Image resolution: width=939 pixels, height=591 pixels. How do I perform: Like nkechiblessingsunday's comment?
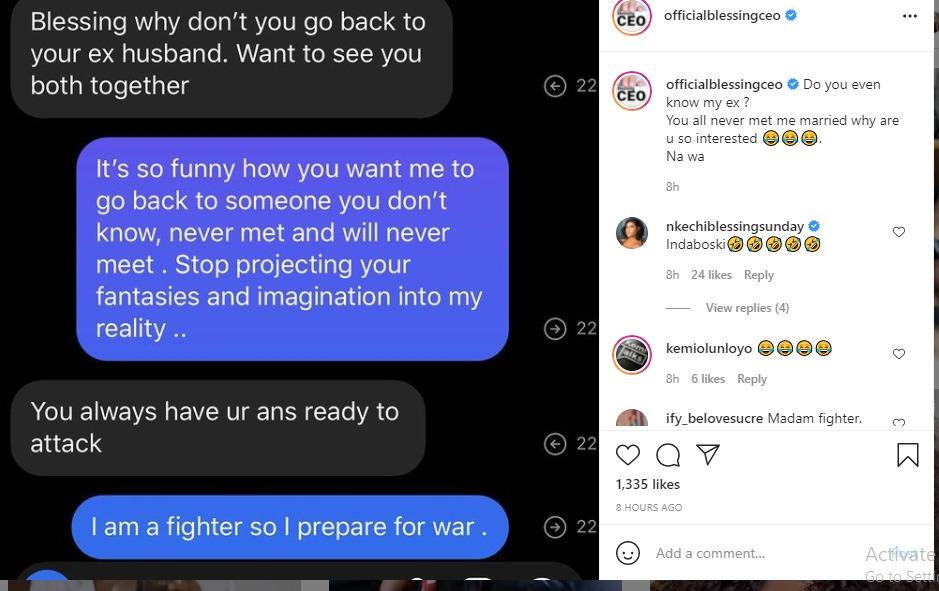(898, 232)
